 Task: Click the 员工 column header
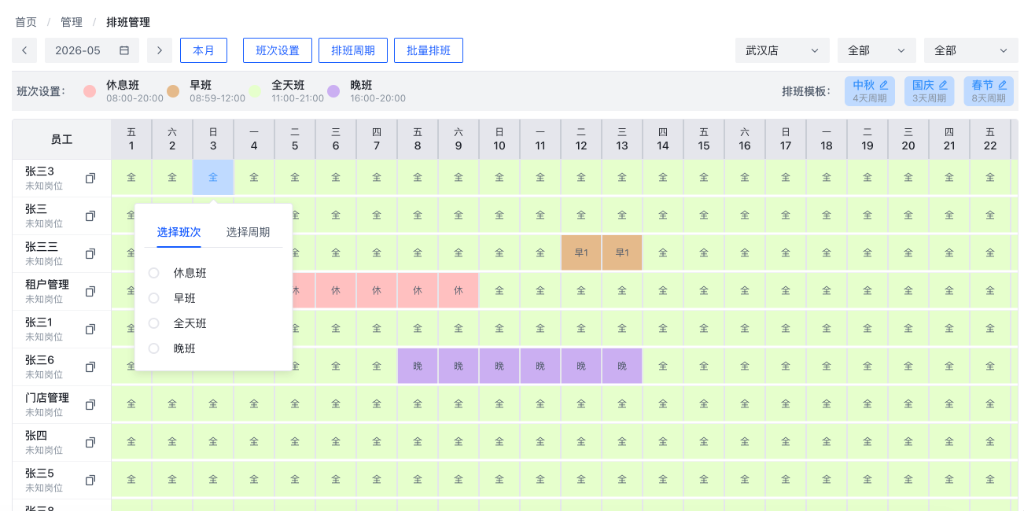click(61, 139)
